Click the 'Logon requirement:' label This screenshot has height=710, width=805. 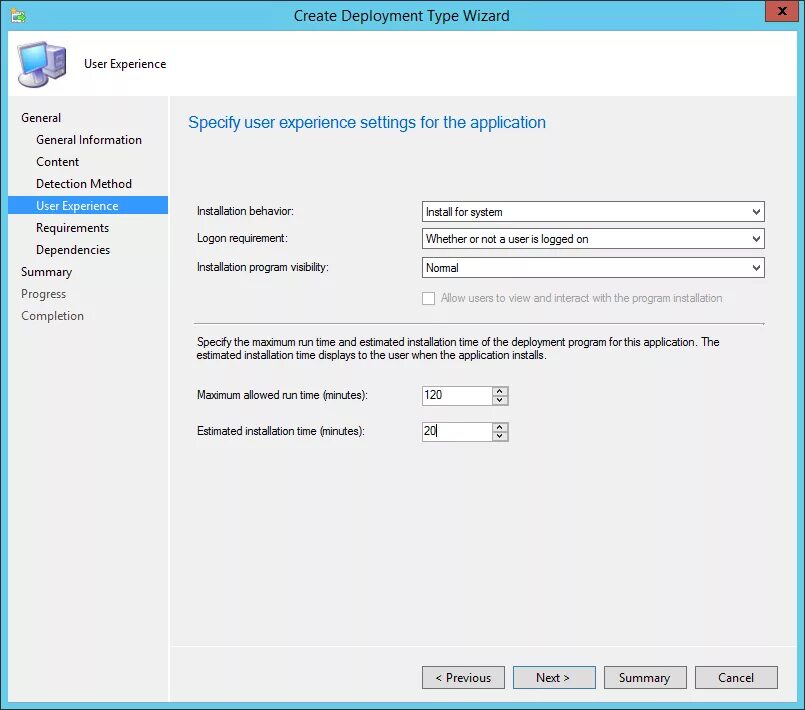click(242, 238)
